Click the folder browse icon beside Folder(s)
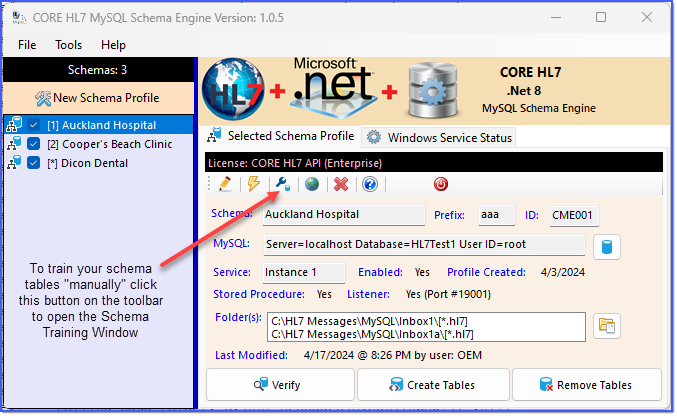 tap(607, 326)
